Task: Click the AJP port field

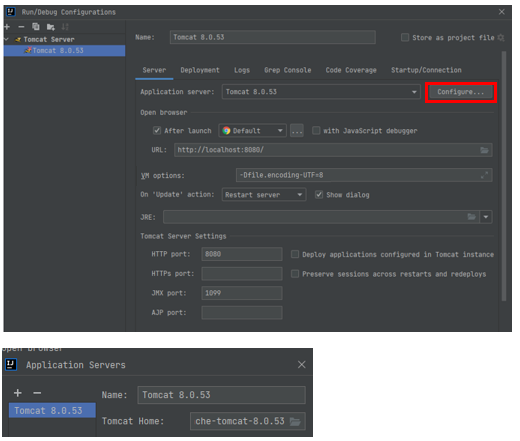Action: point(242,313)
